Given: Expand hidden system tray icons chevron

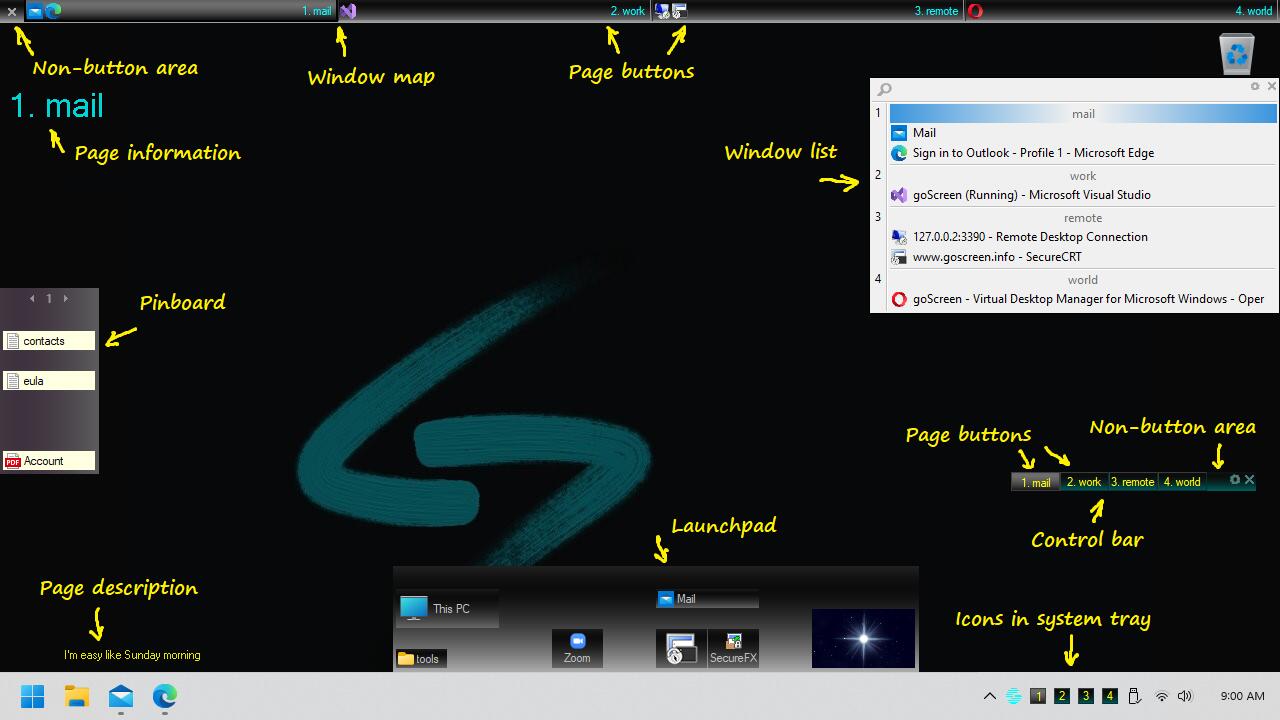Looking at the screenshot, I should 990,696.
